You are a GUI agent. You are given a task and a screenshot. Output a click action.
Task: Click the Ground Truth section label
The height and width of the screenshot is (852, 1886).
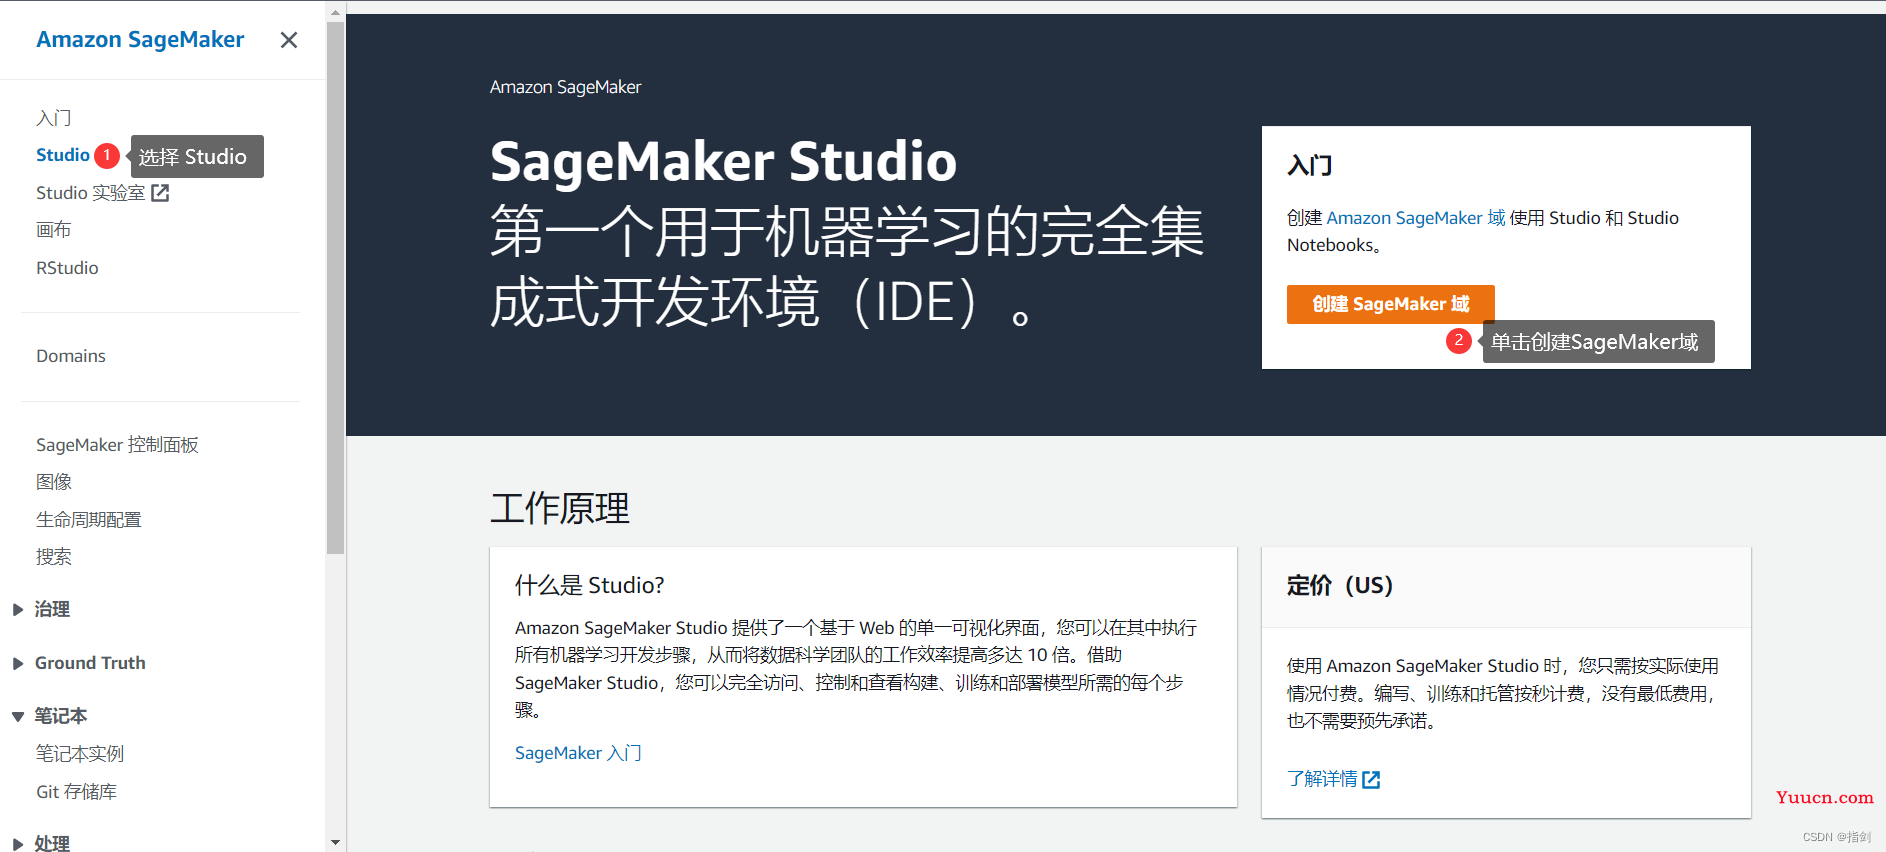pyautogui.click(x=90, y=663)
